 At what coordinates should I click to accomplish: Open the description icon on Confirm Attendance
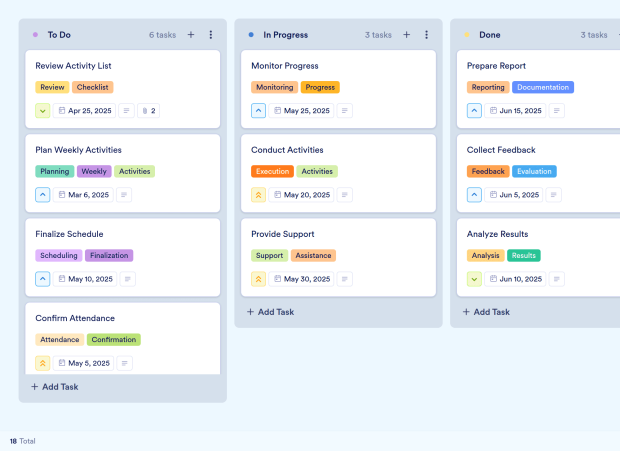125,363
